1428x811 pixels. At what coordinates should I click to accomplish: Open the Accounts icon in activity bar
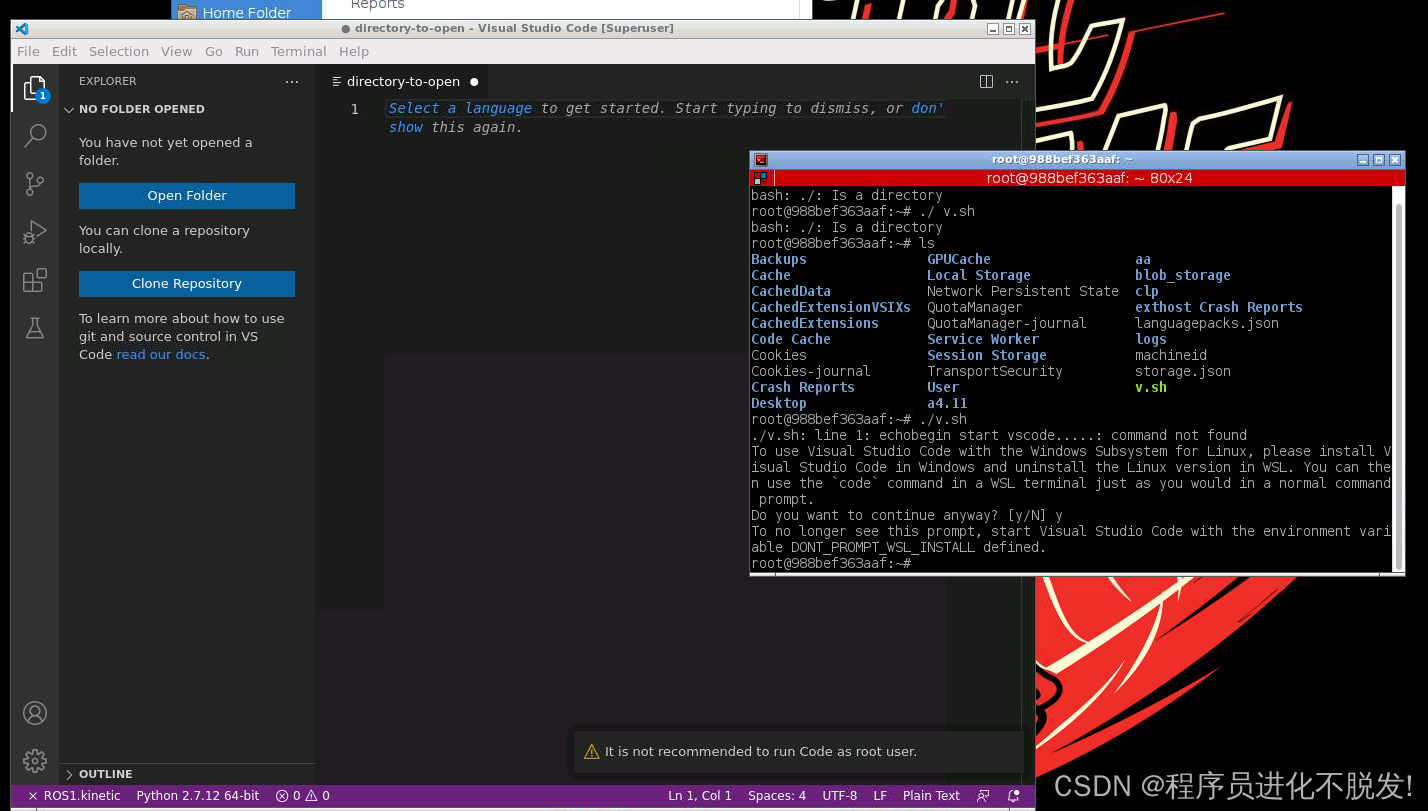click(x=35, y=713)
